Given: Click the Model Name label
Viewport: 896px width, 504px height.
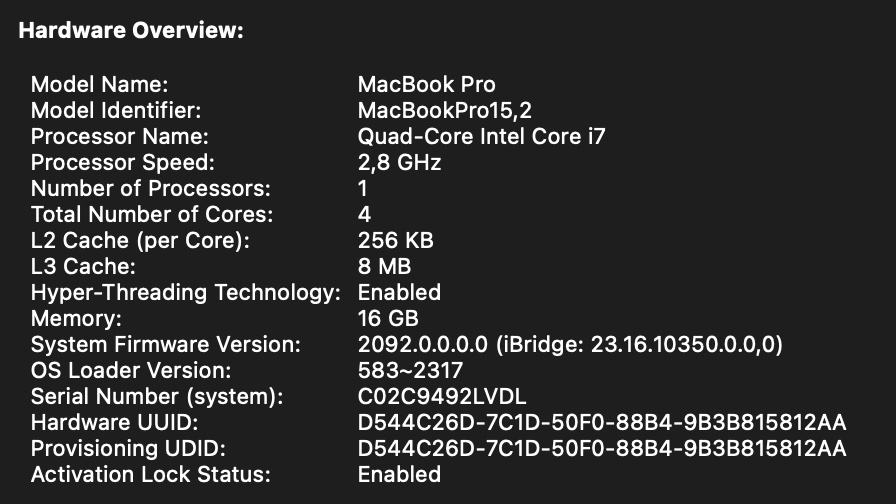Looking at the screenshot, I should pyautogui.click(x=100, y=84).
